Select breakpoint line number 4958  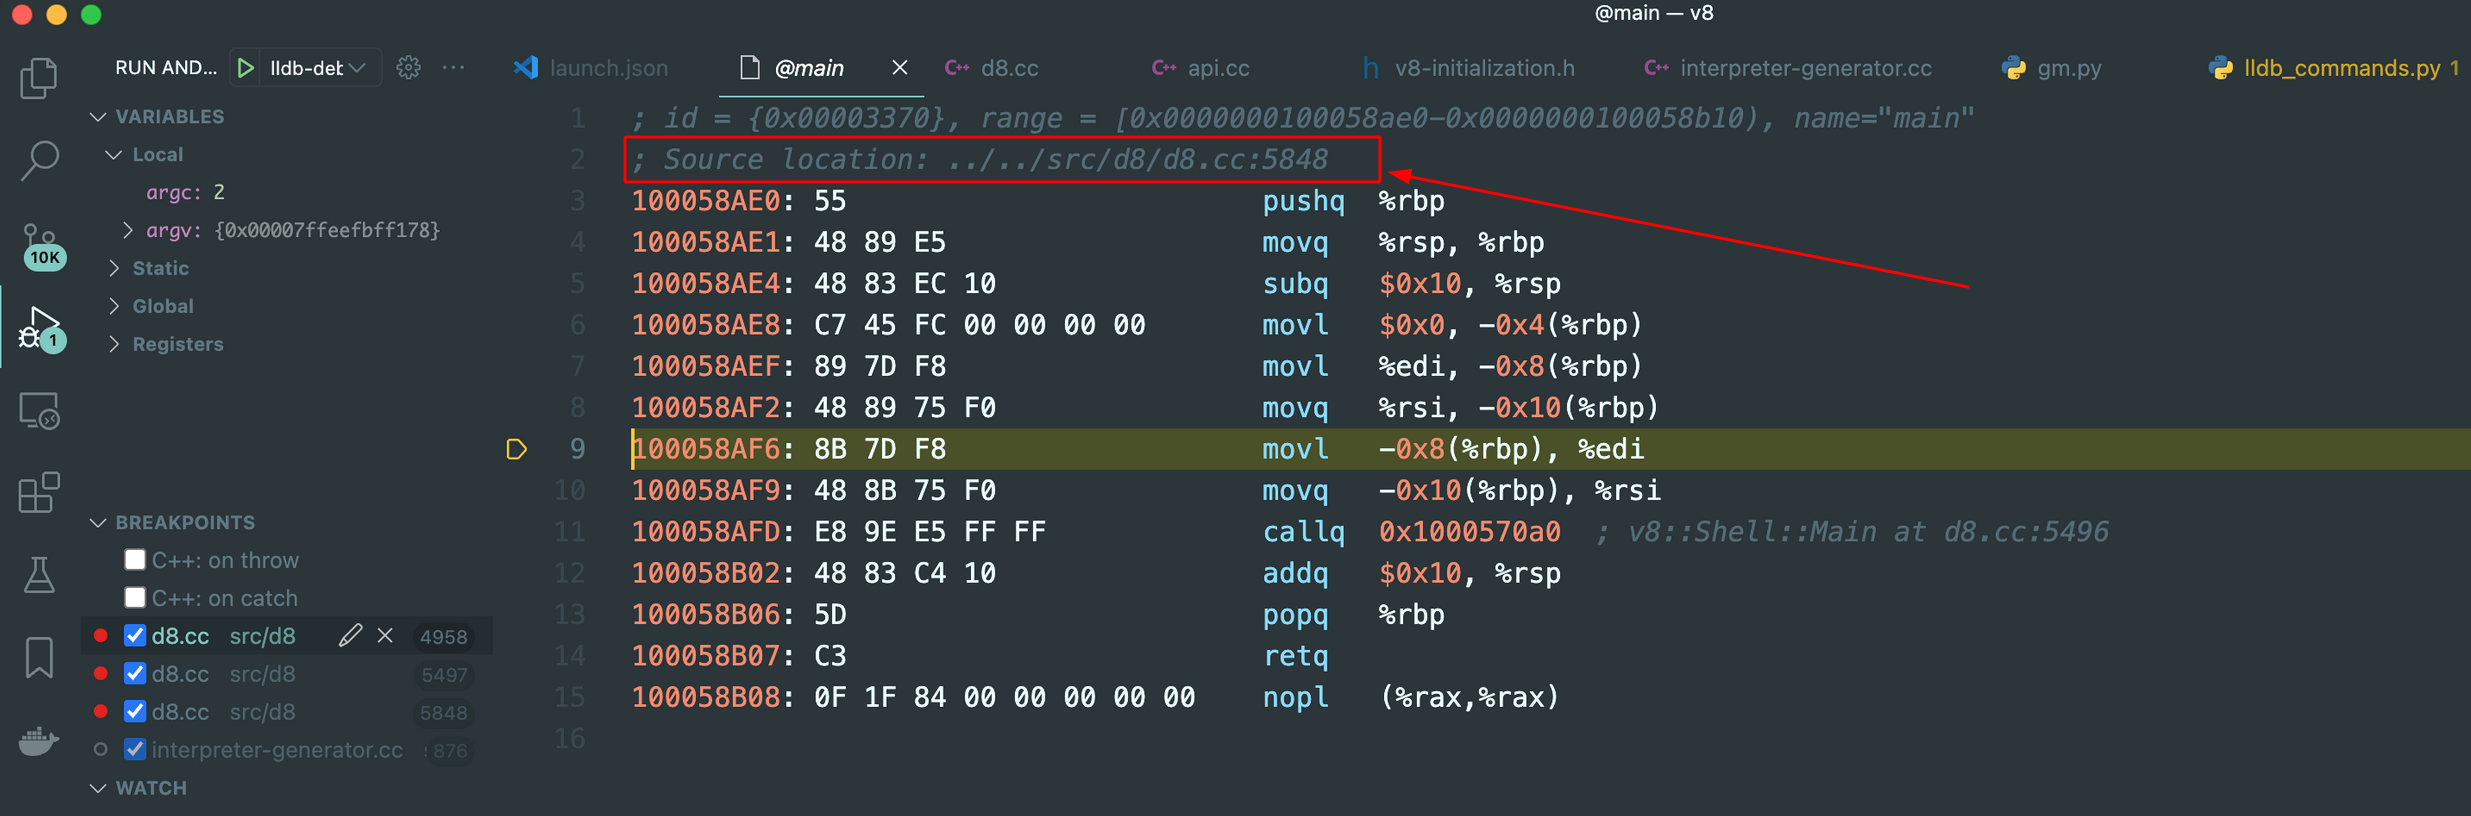(x=444, y=637)
